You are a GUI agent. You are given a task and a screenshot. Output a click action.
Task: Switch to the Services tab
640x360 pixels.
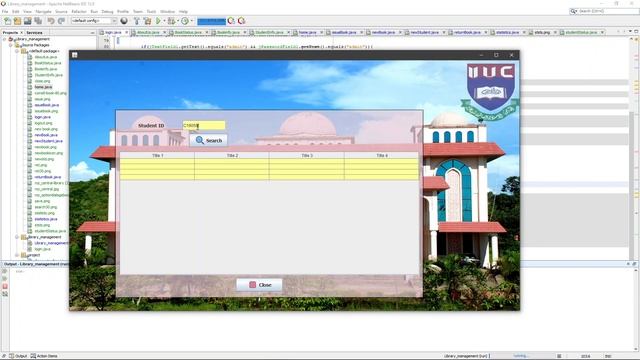[x=34, y=33]
